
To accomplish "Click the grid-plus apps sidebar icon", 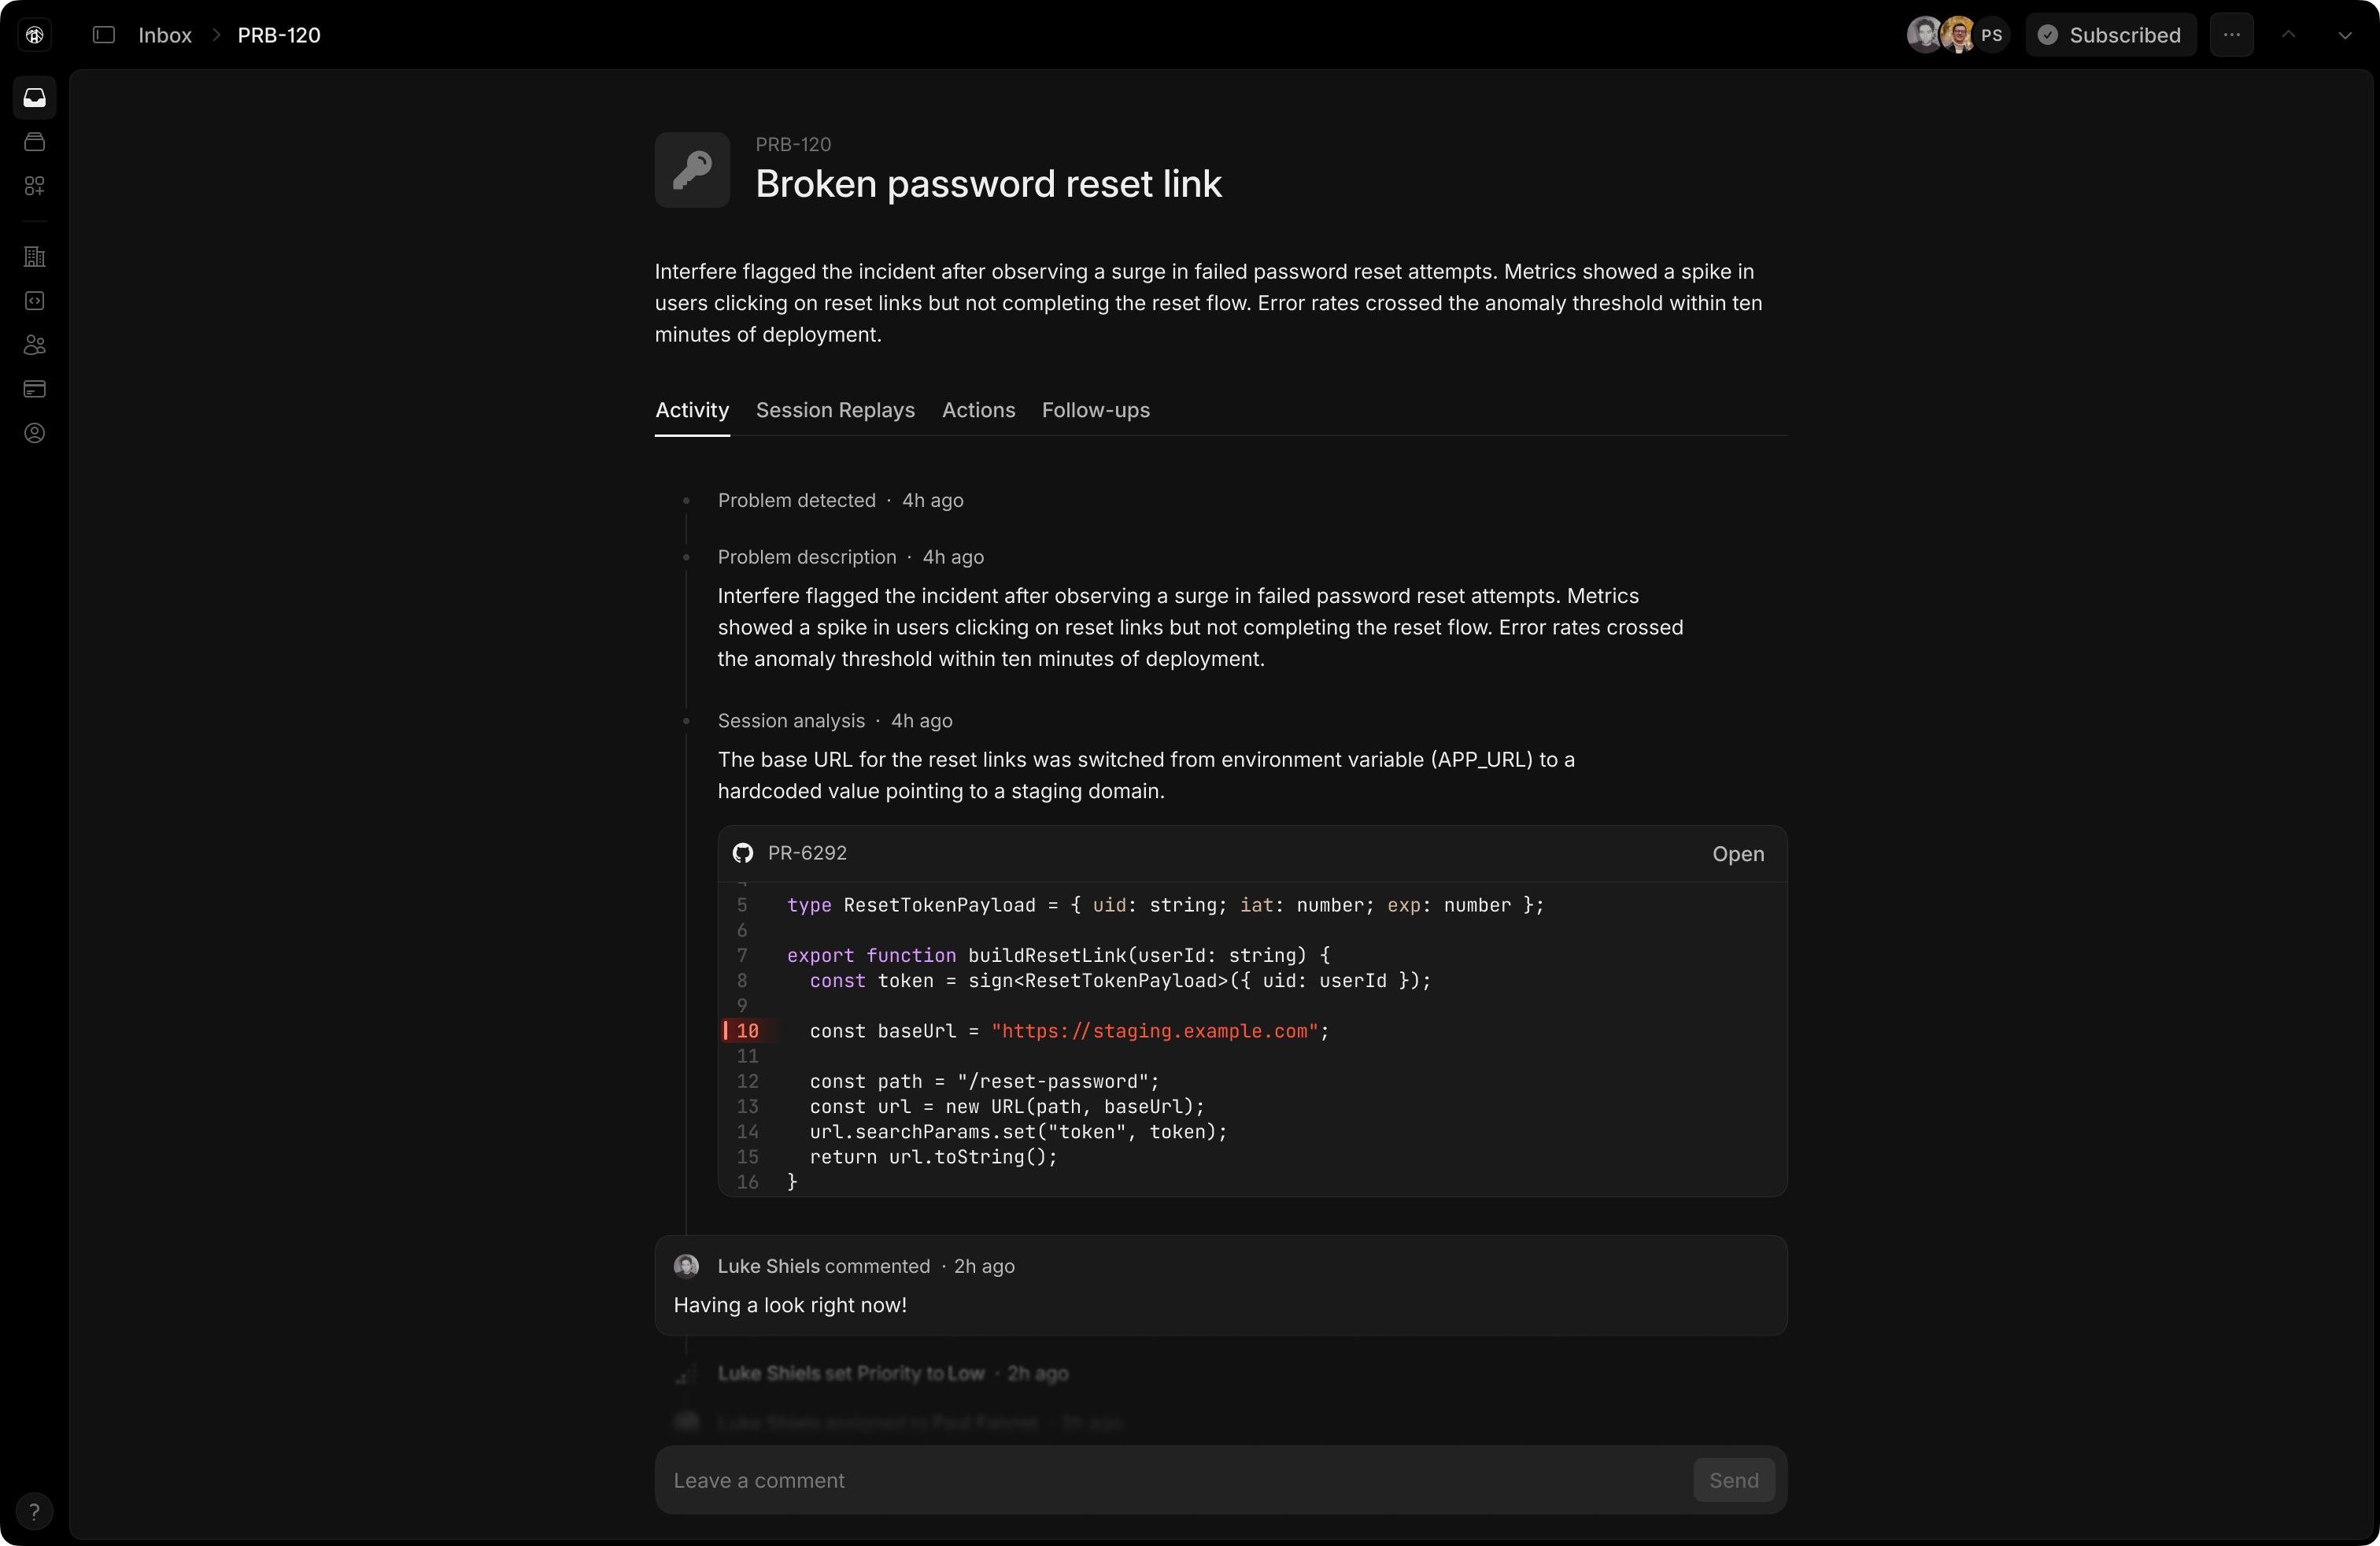I will coord(35,186).
